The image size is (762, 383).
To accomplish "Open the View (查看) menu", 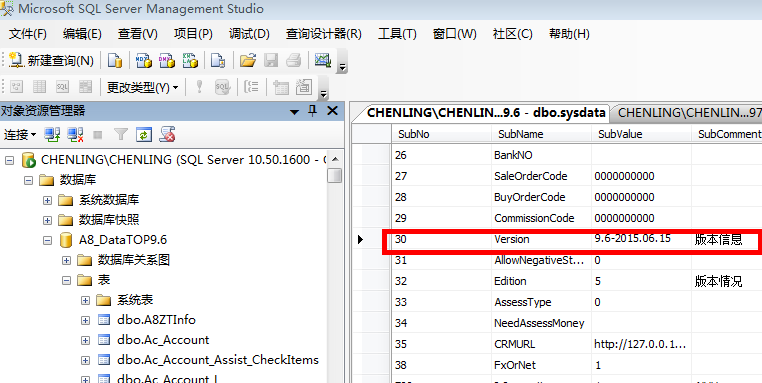I will [138, 34].
